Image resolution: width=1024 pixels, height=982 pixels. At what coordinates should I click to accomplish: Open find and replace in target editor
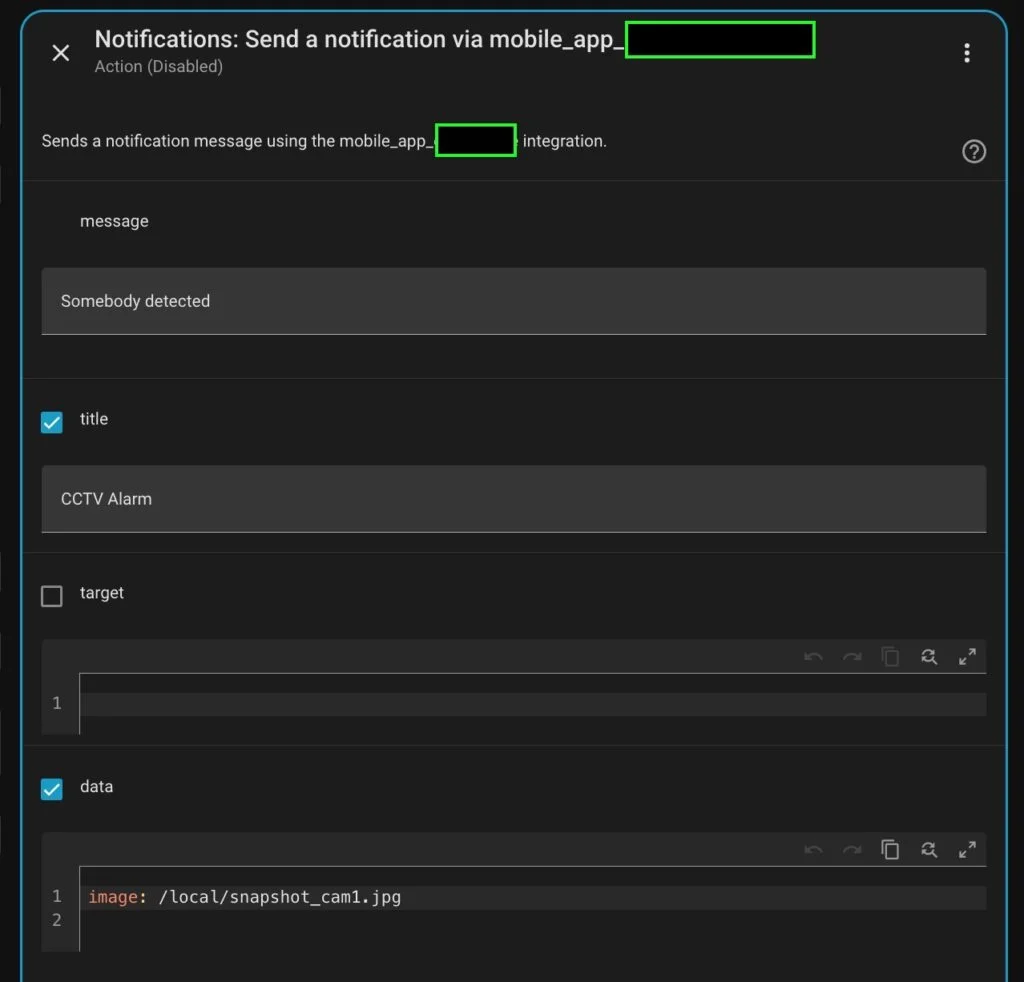pyautogui.click(x=929, y=657)
